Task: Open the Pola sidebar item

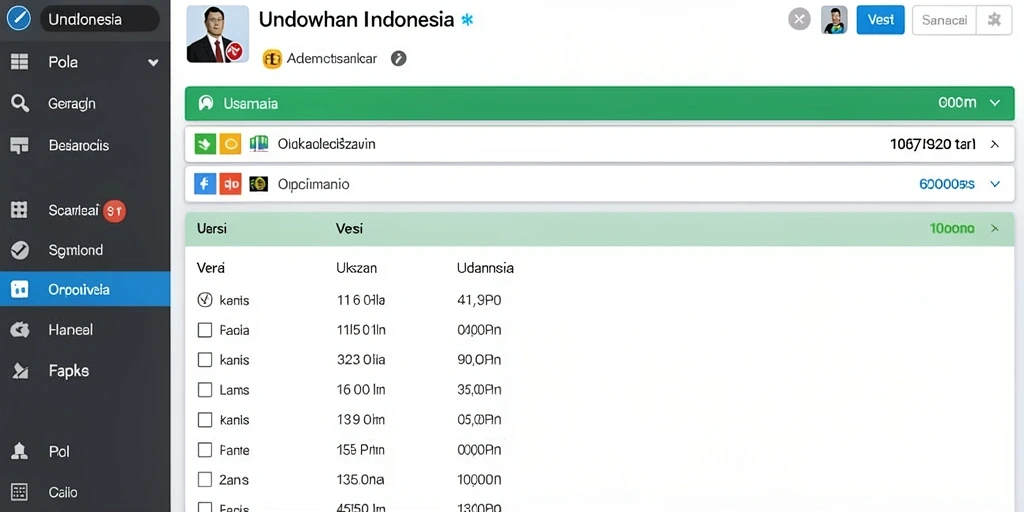Action: (x=85, y=63)
